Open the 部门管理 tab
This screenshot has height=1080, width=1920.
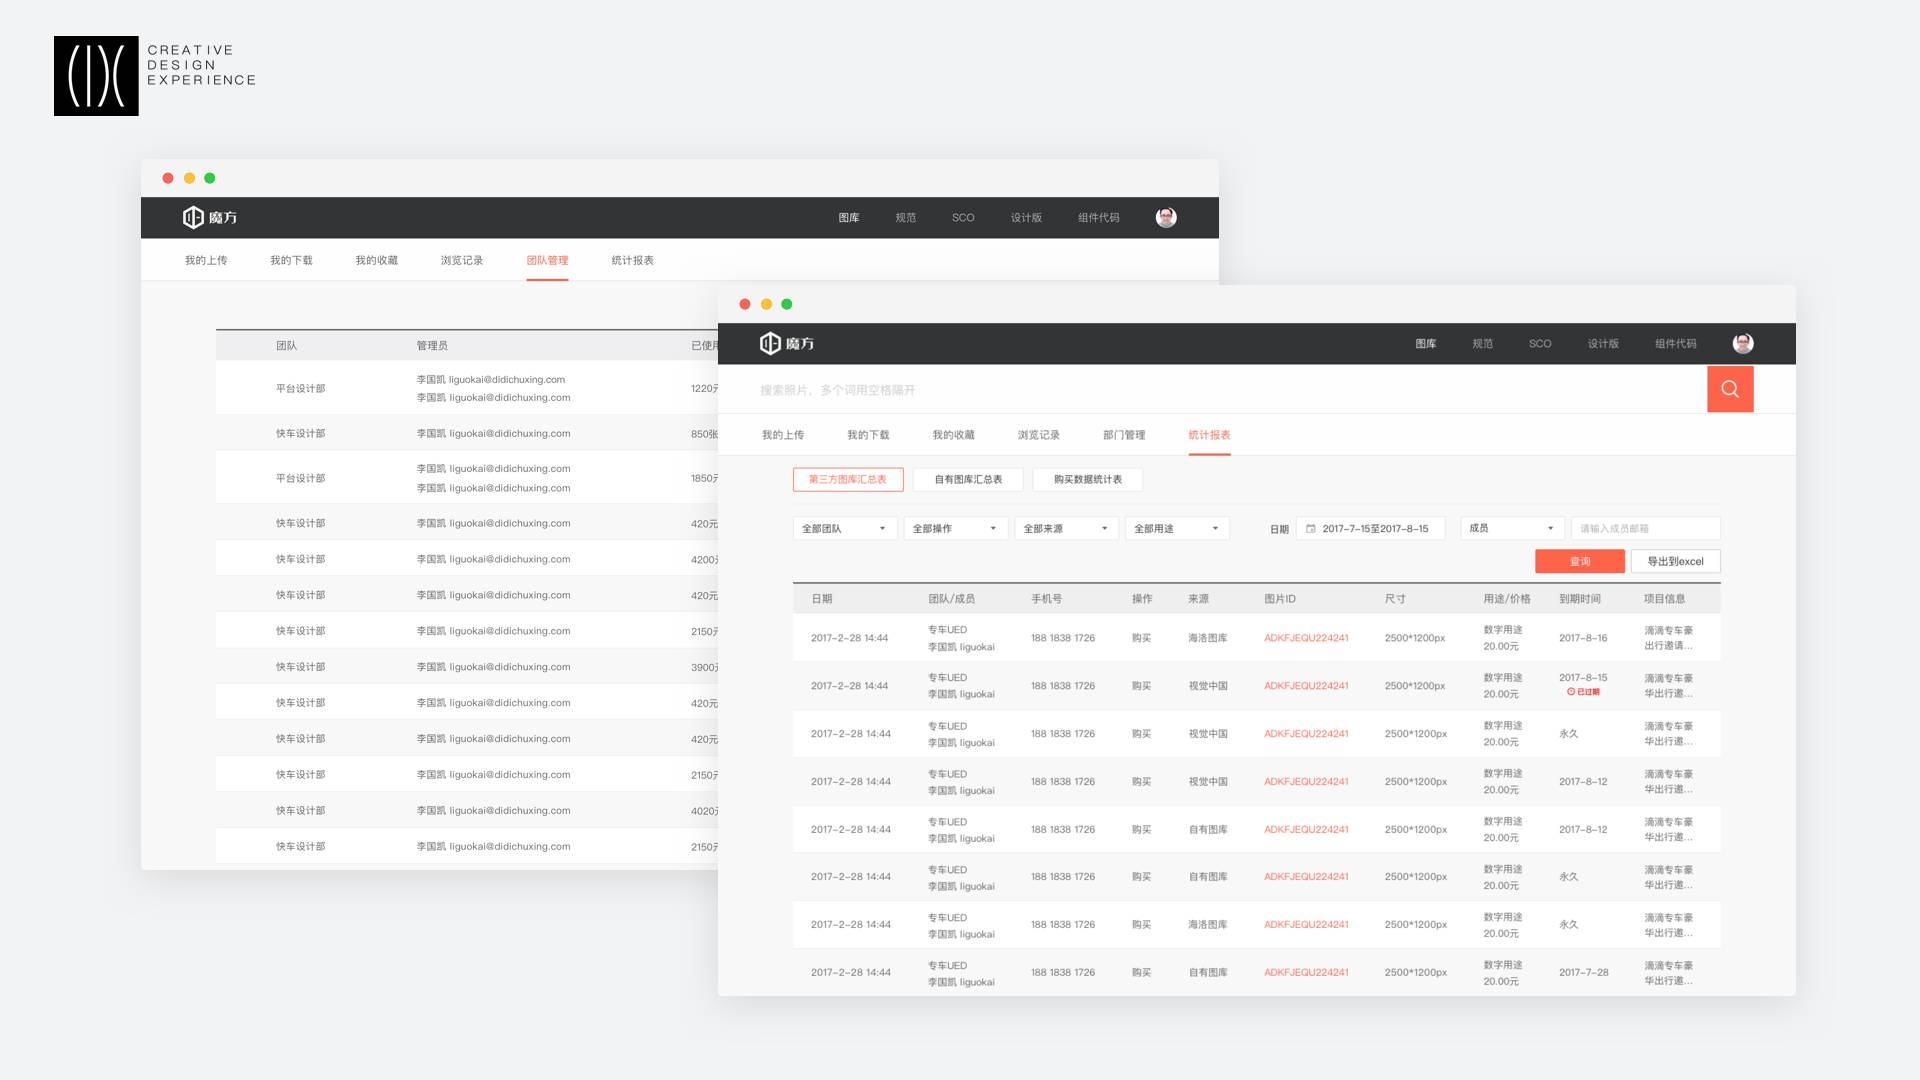click(x=1124, y=435)
